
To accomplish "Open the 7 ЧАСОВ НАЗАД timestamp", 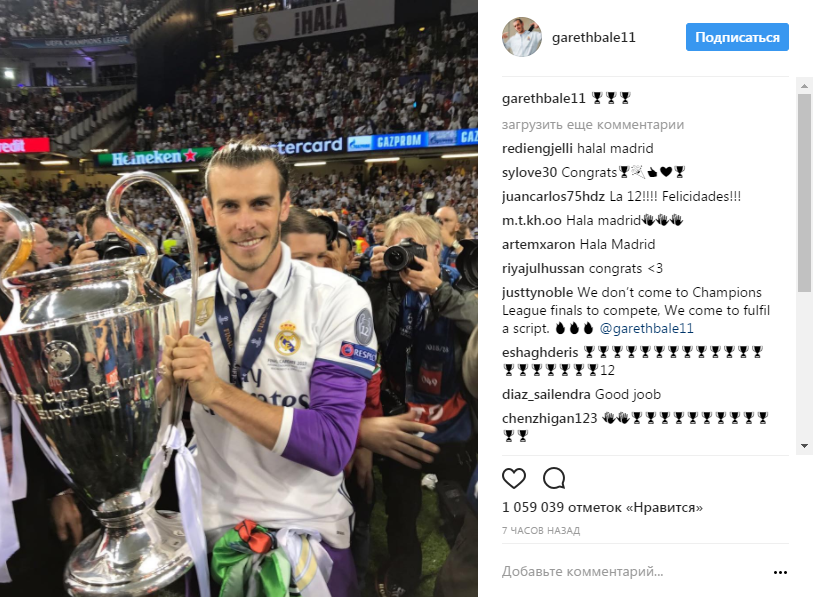I will coord(541,531).
